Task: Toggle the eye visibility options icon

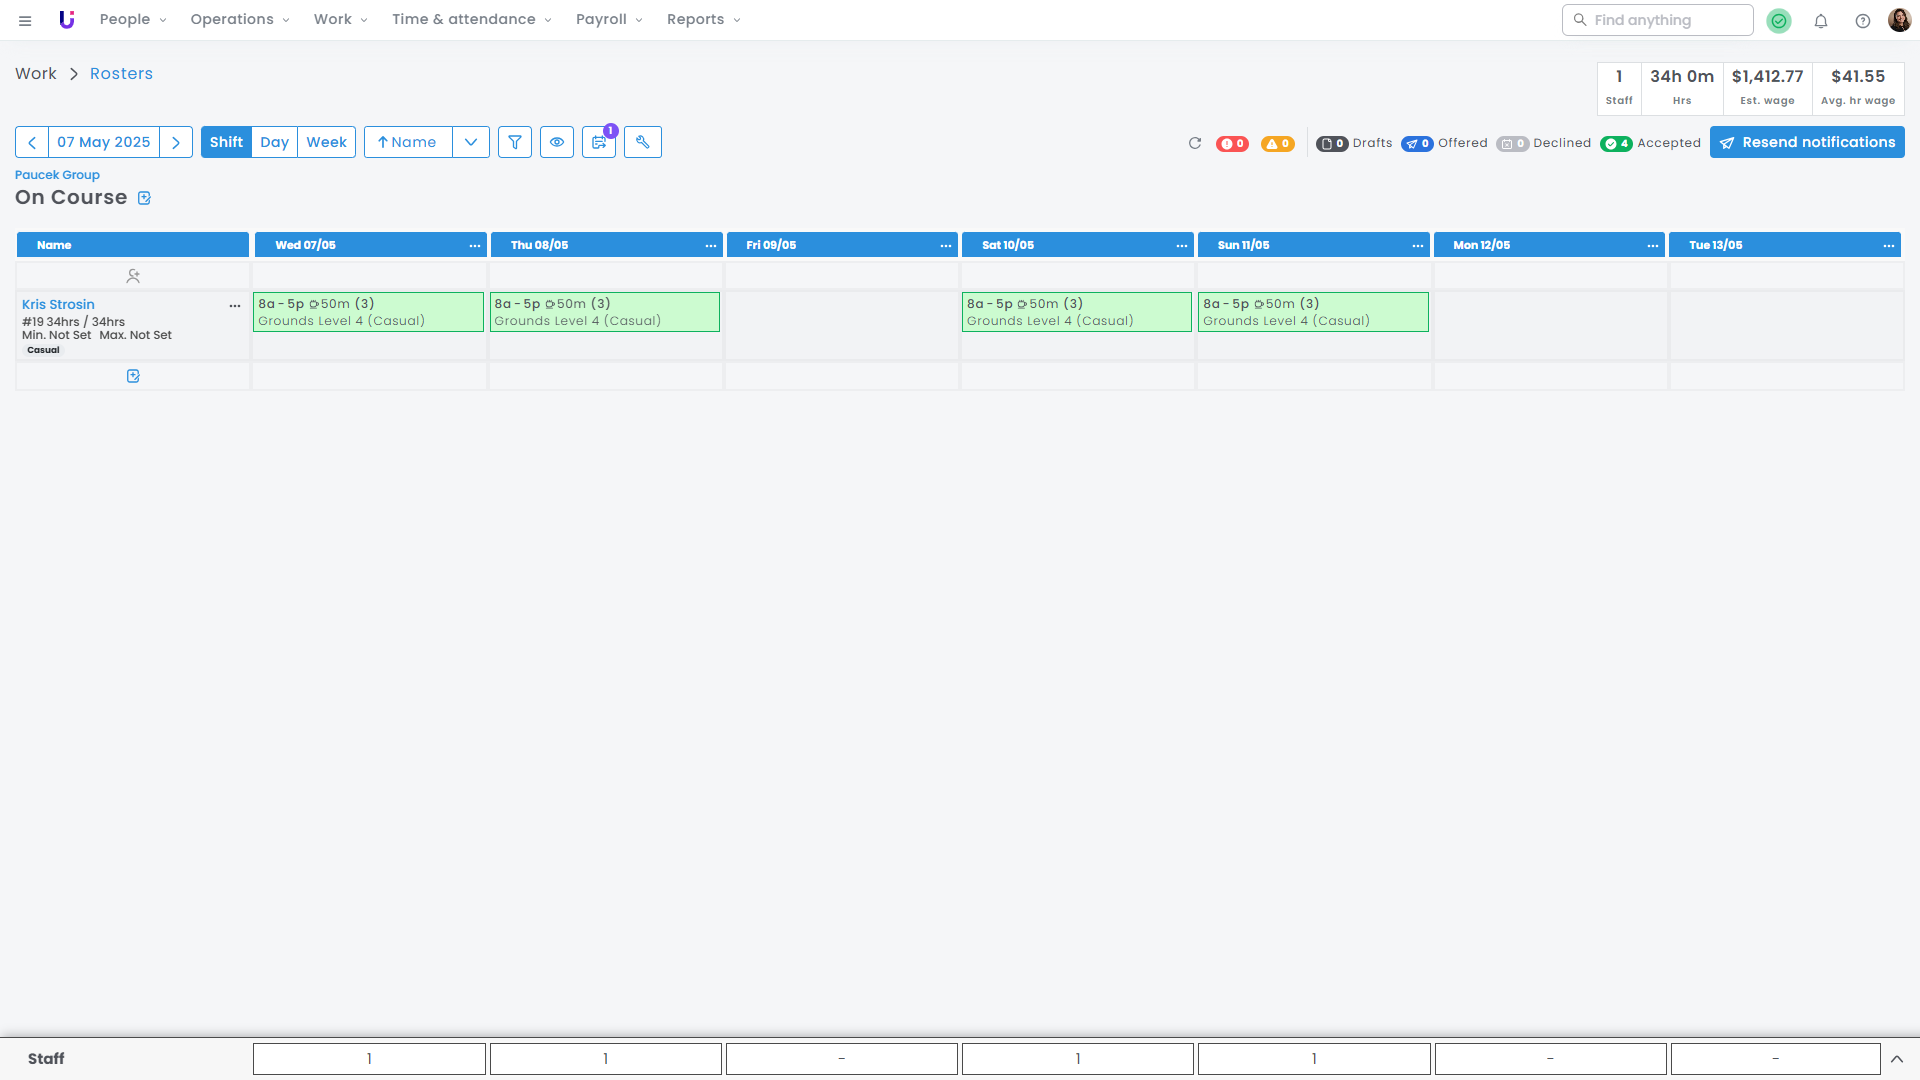Action: 557,142
